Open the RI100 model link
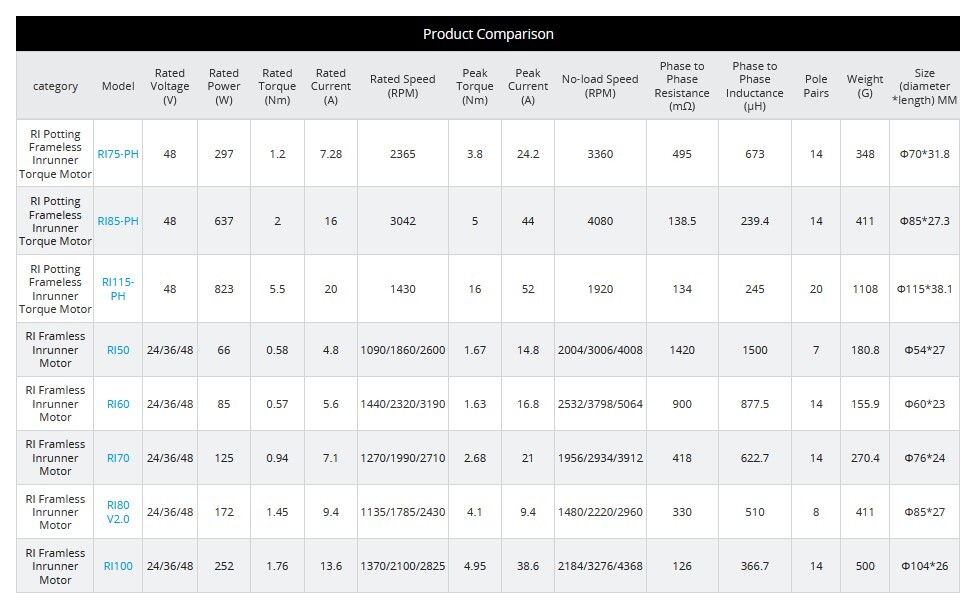The height and width of the screenshot is (603, 975). [x=118, y=566]
